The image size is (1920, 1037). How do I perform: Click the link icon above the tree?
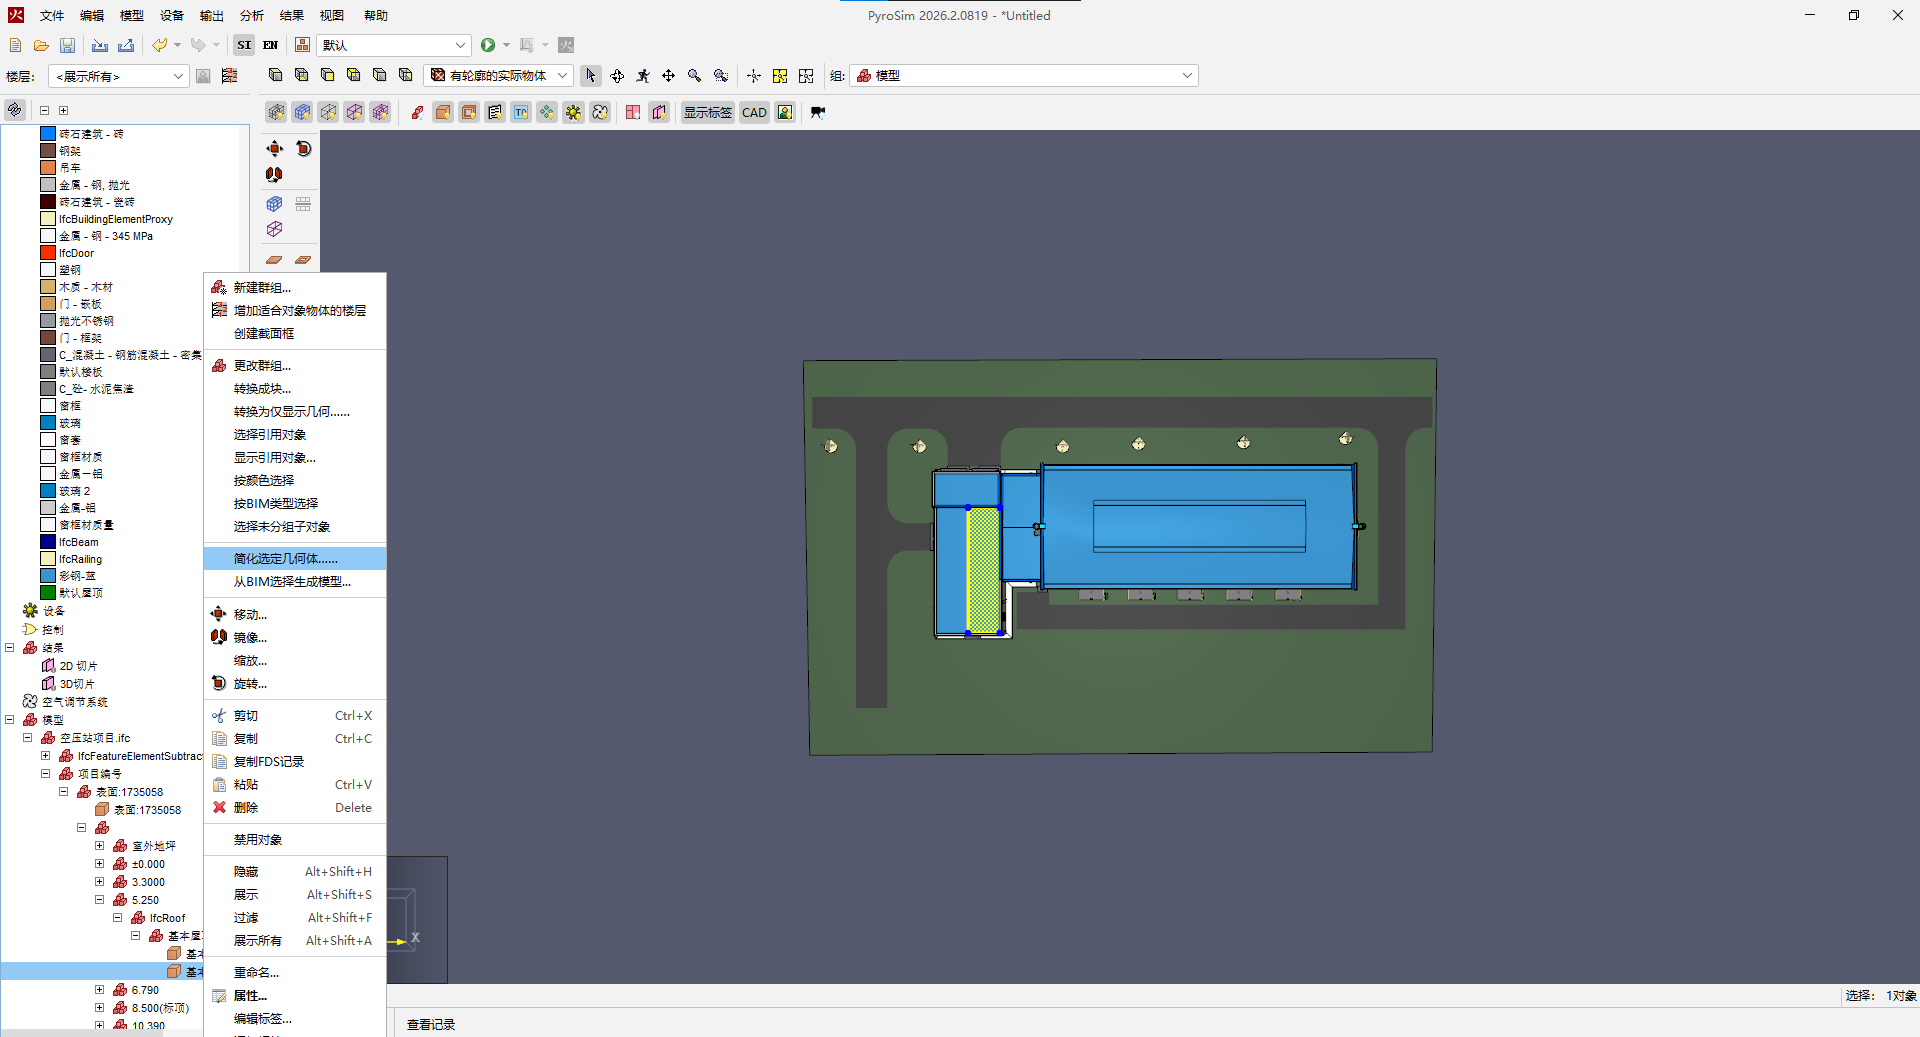click(14, 110)
